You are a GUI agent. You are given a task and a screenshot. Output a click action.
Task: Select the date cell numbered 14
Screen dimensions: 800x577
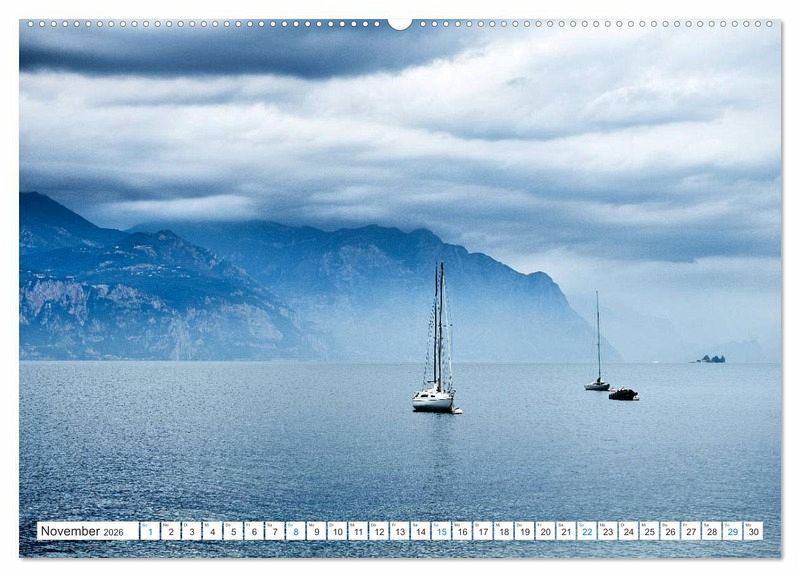pos(421,531)
